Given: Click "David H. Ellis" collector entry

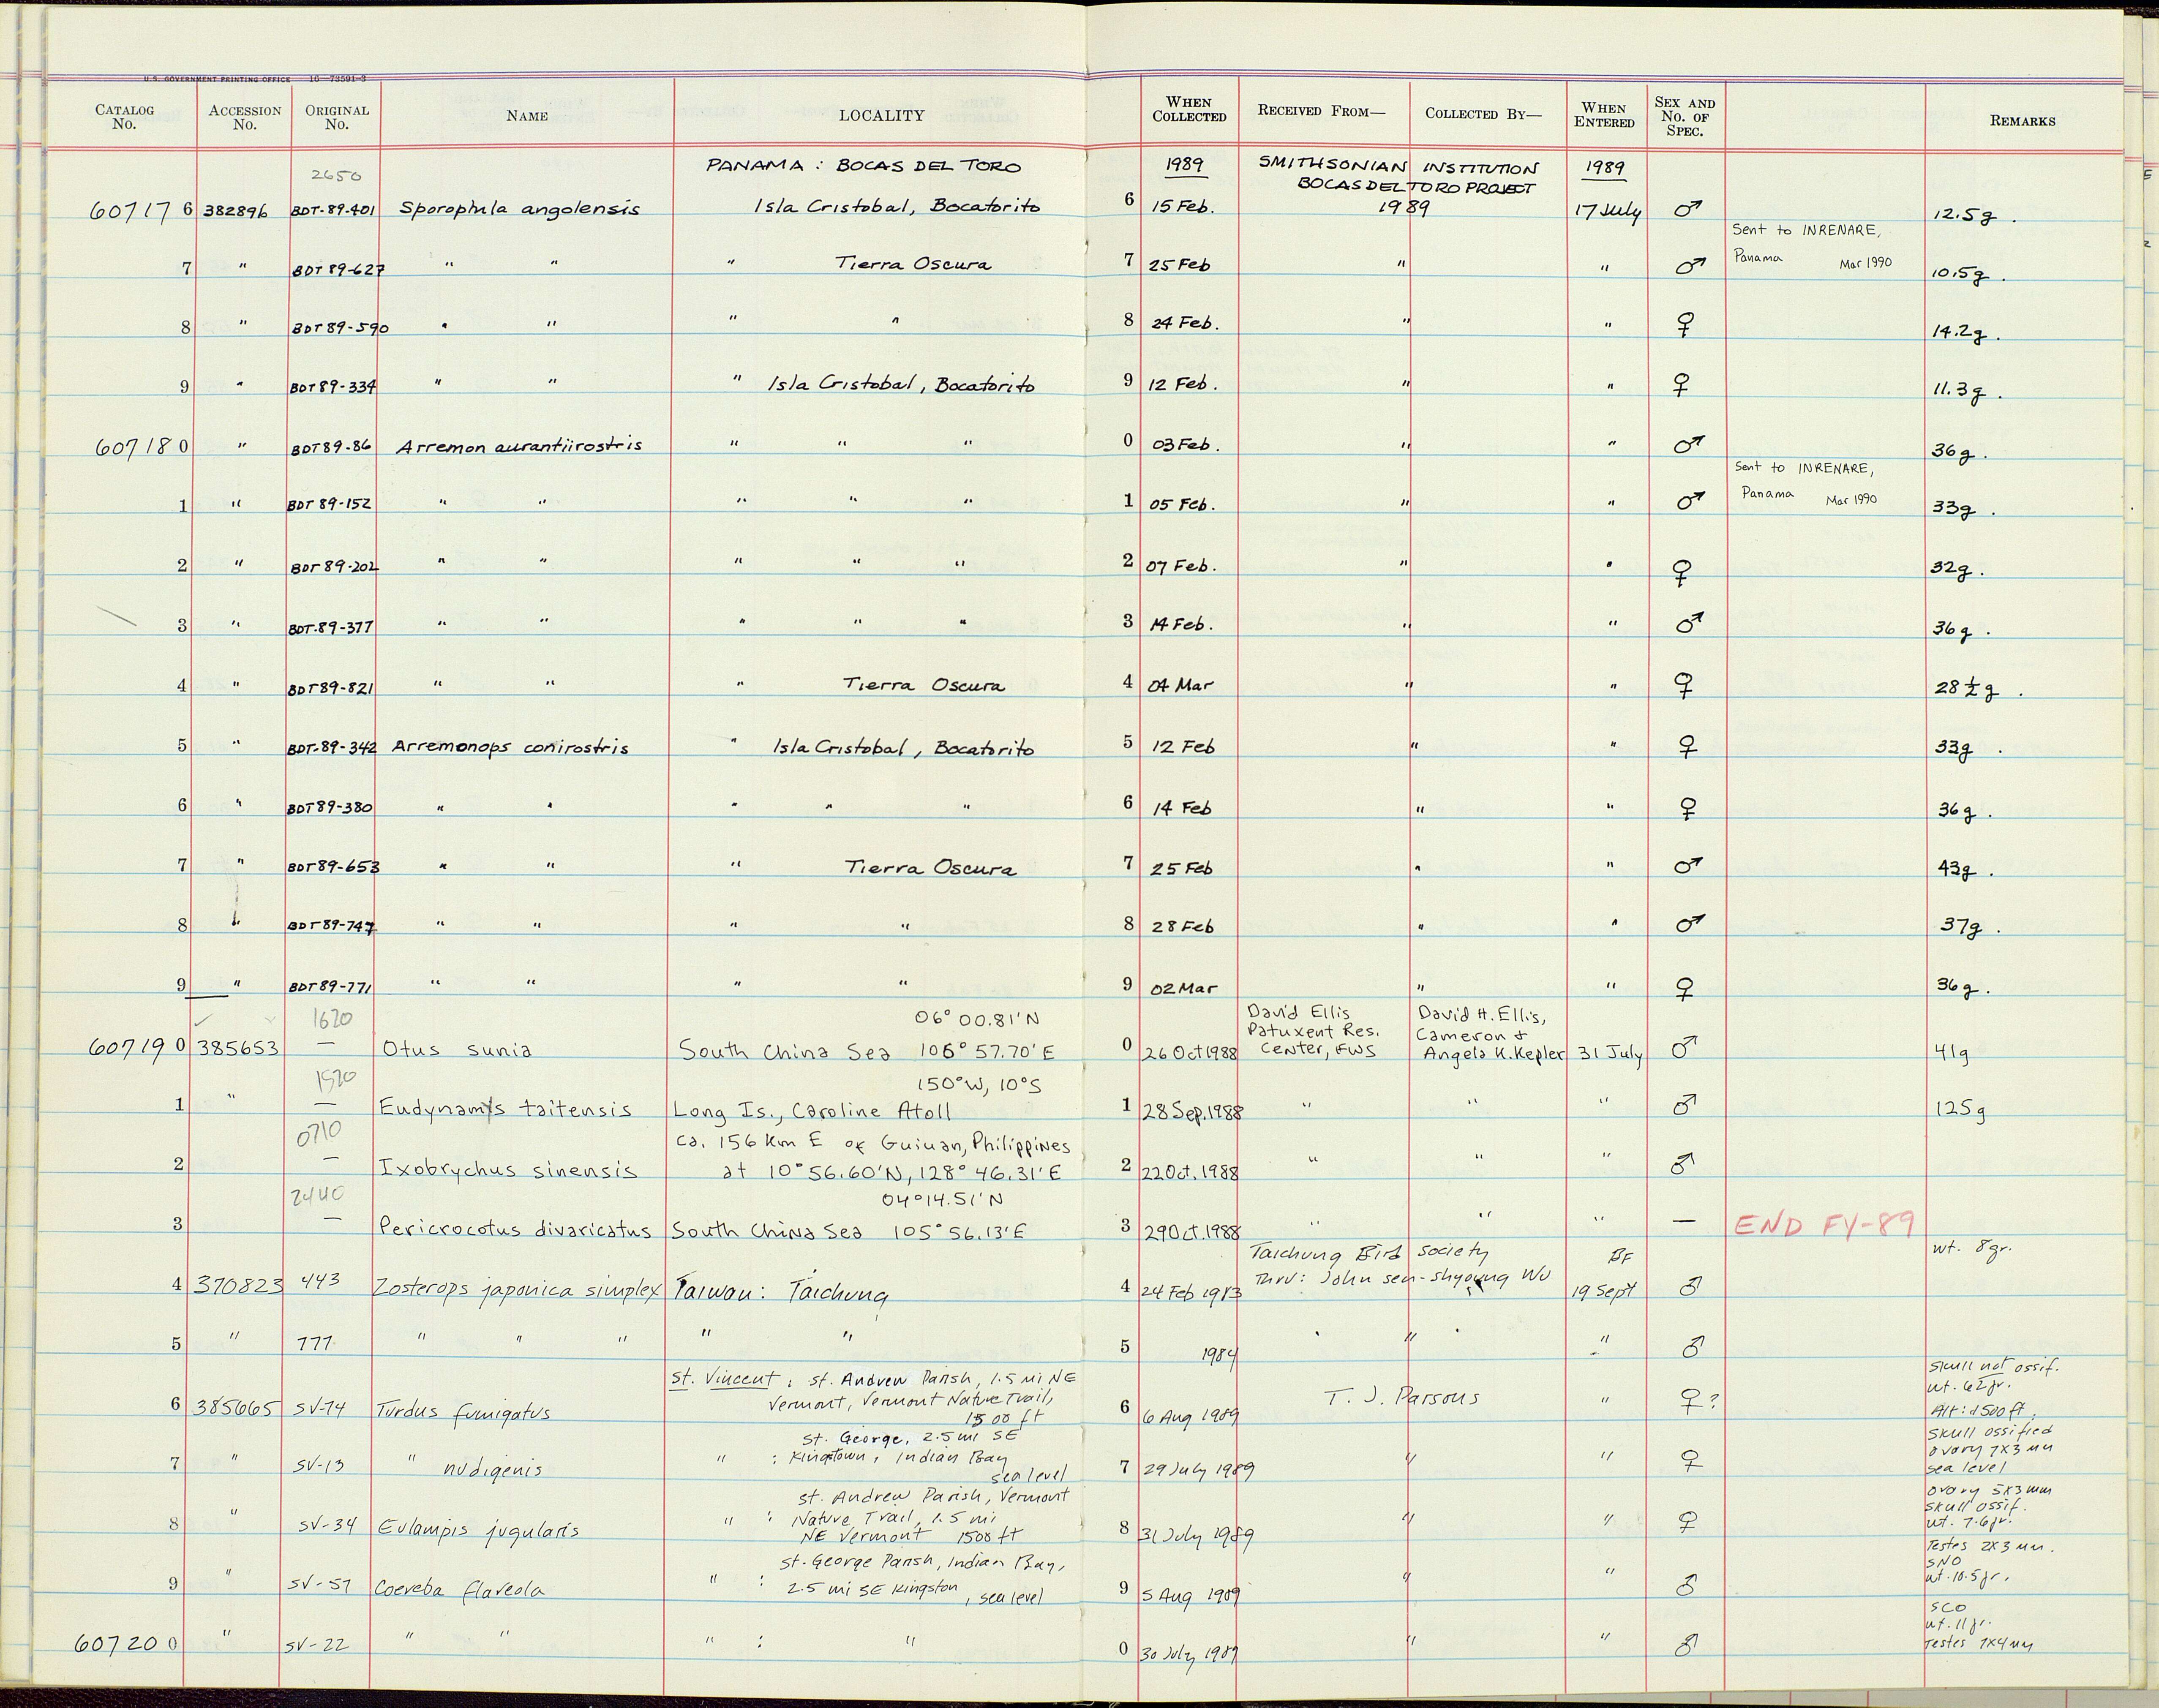Looking at the screenshot, I should (1482, 1016).
